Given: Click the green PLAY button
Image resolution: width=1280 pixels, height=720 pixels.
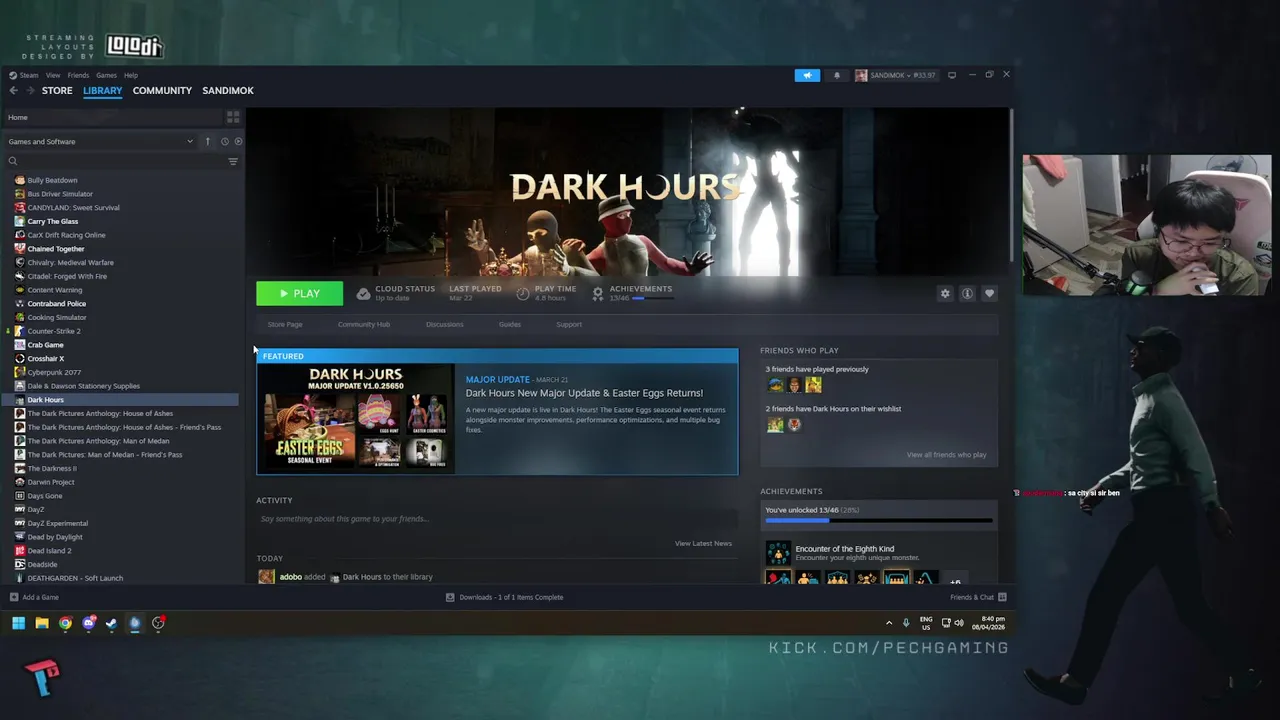Looking at the screenshot, I should pos(299,293).
